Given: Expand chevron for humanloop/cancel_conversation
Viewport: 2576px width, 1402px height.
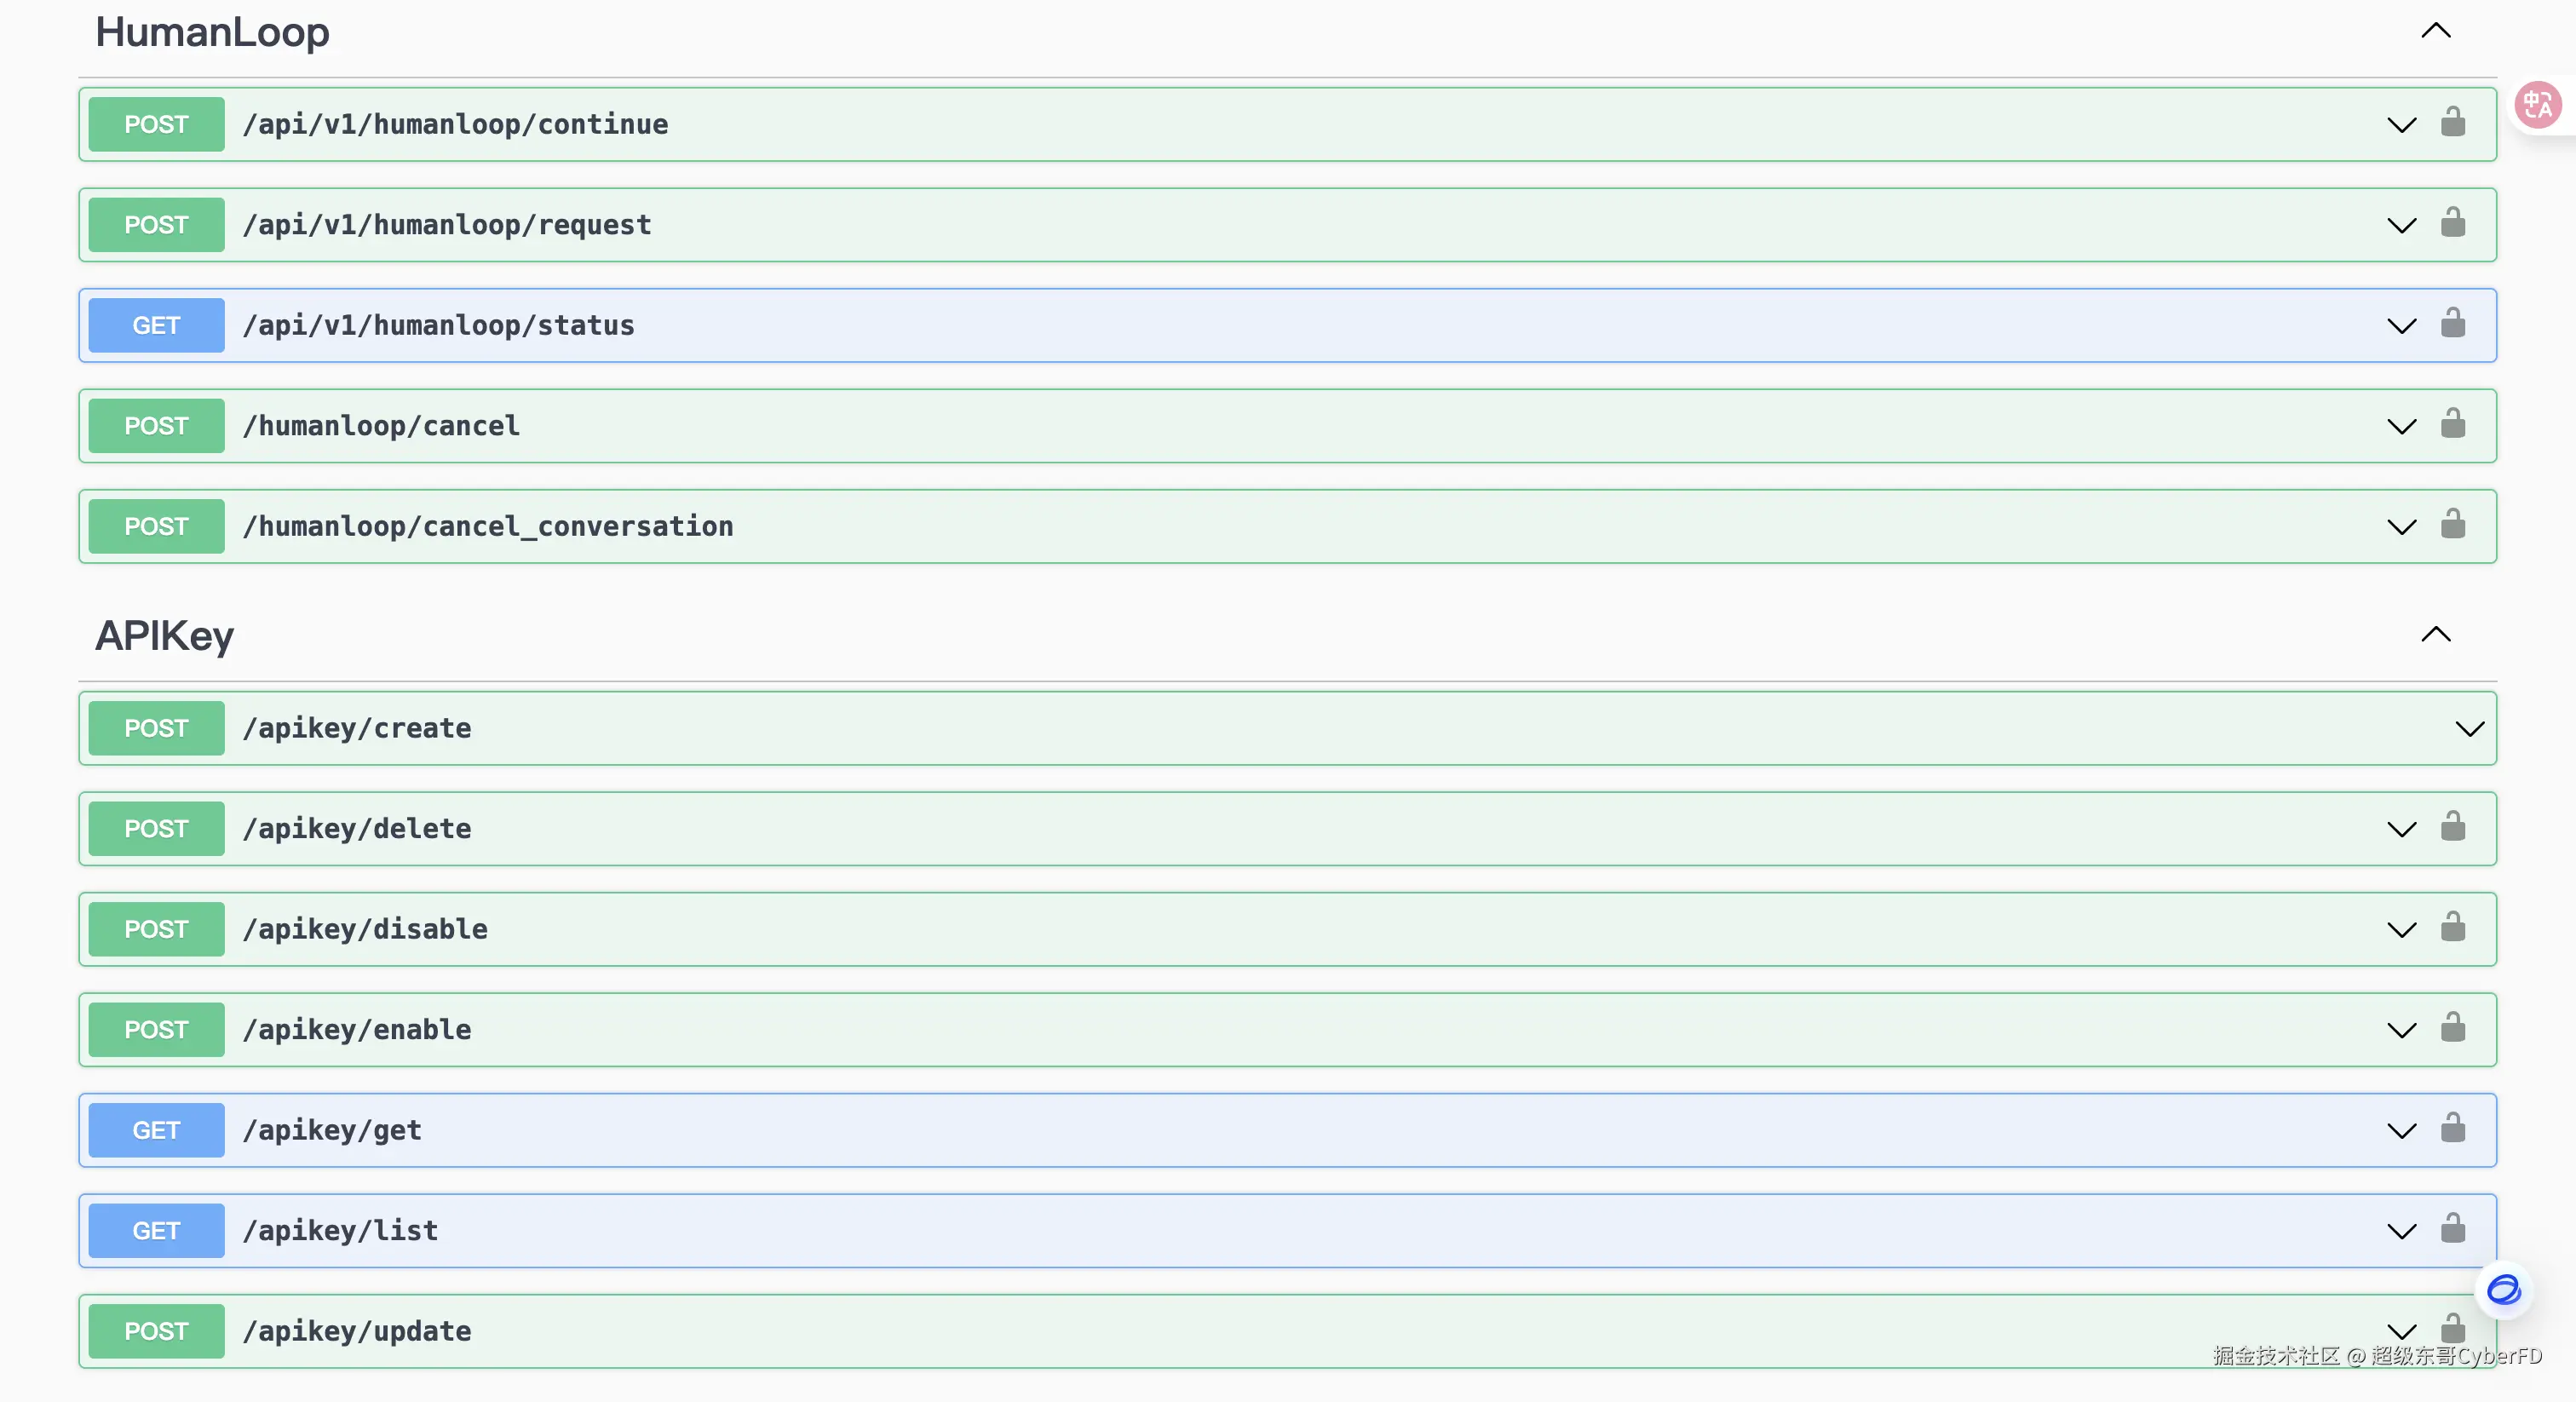Looking at the screenshot, I should [2401, 527].
